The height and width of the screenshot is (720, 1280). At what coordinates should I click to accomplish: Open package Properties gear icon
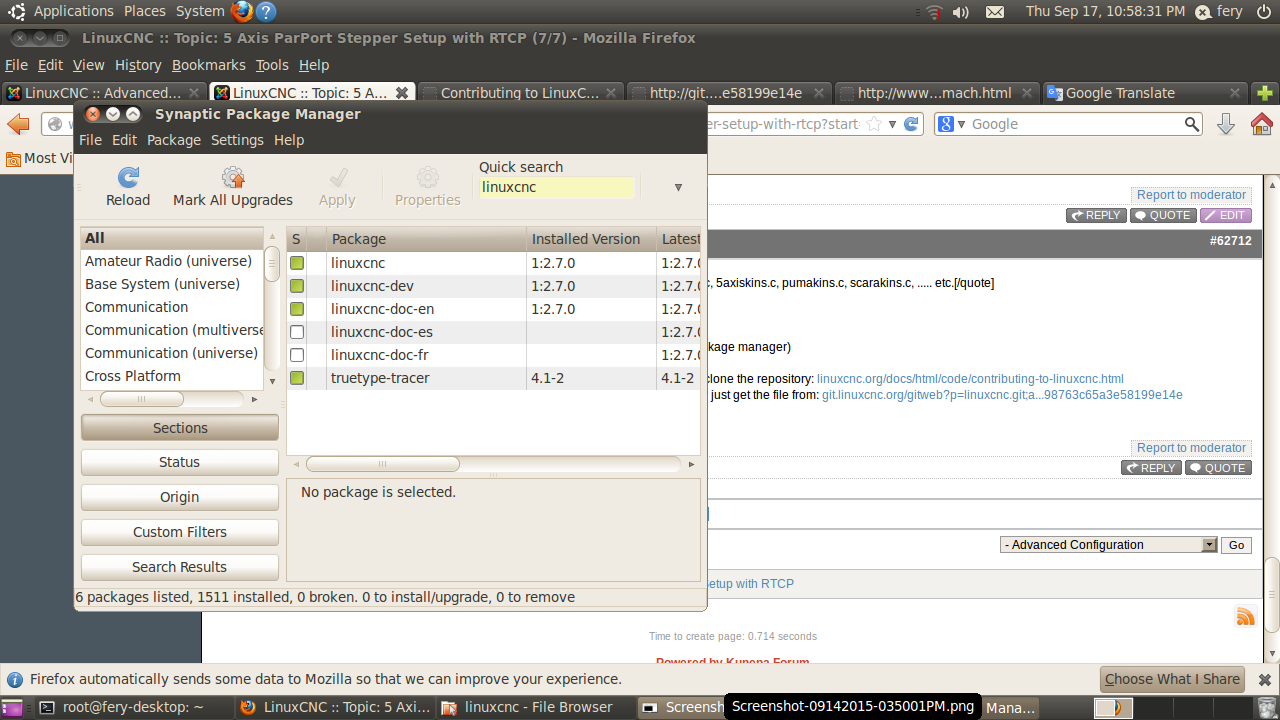coord(428,178)
